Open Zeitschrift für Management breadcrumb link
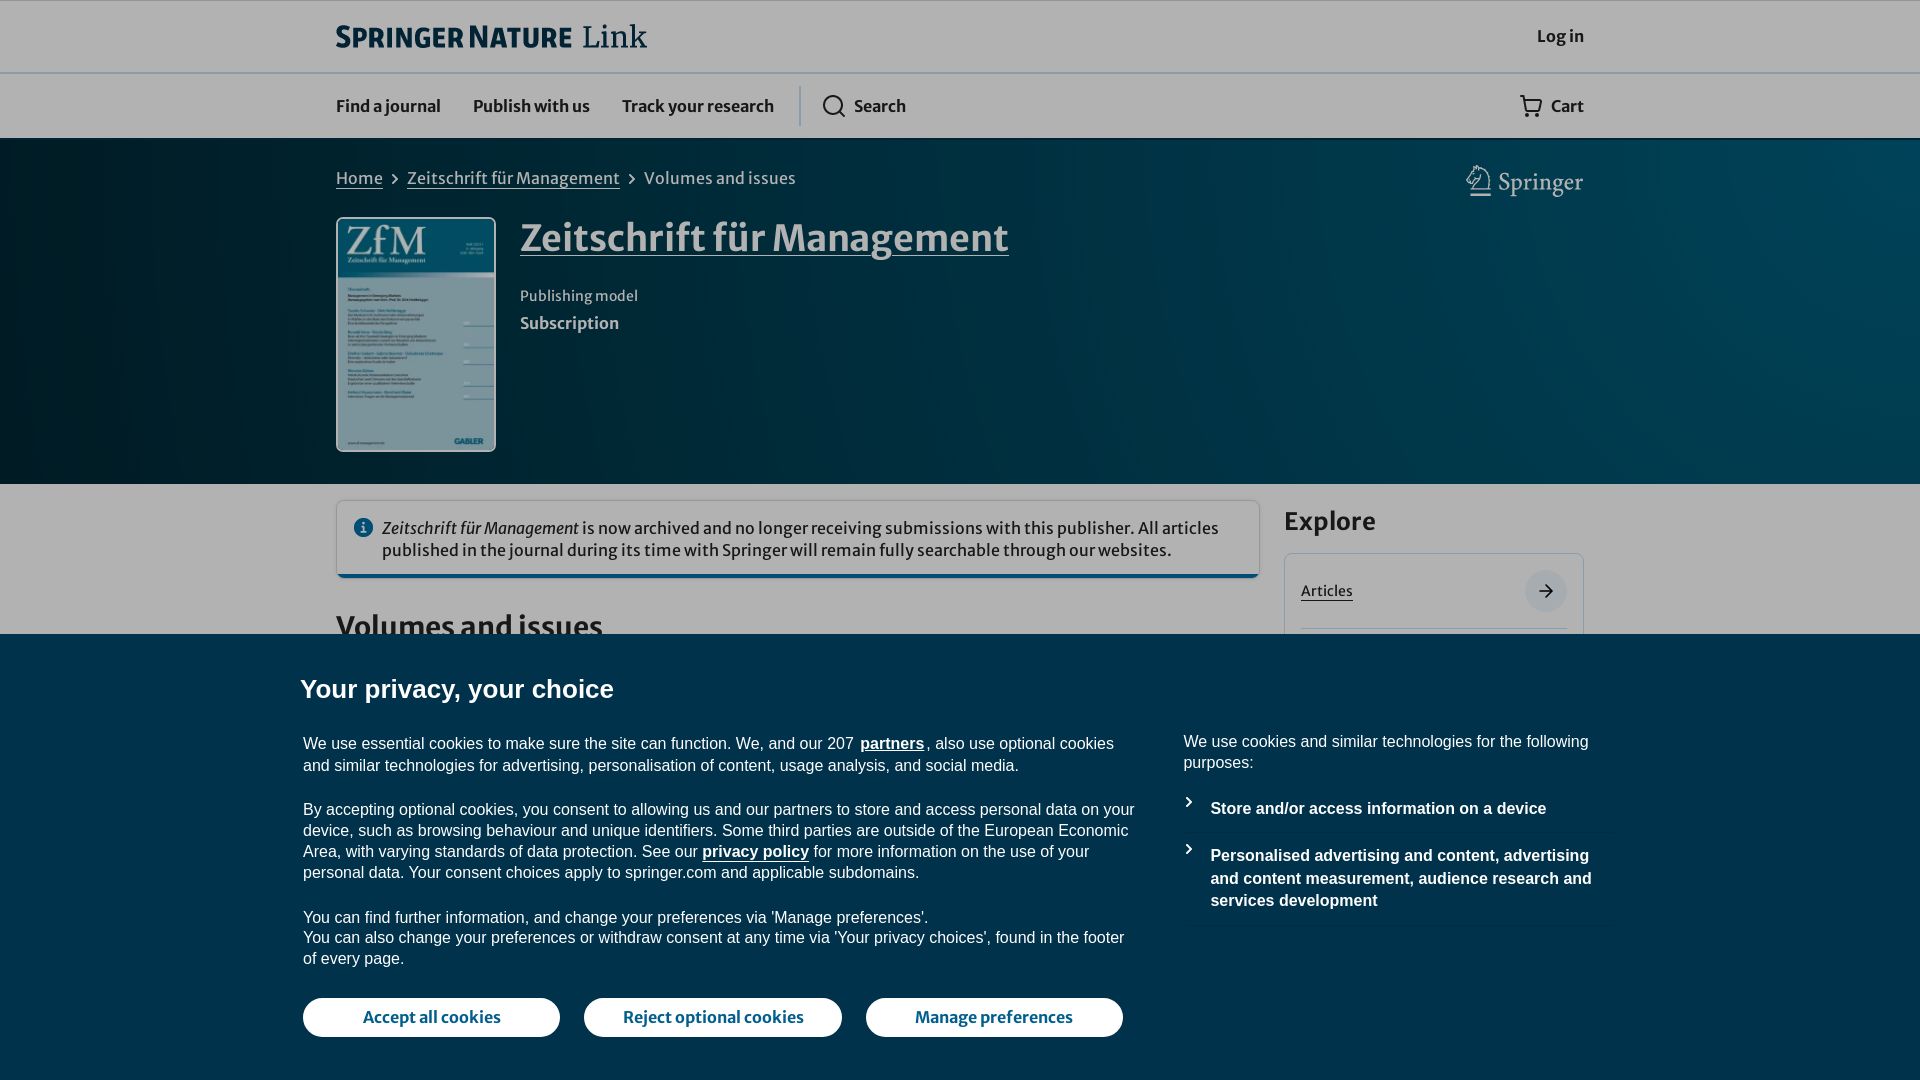 [x=513, y=178]
